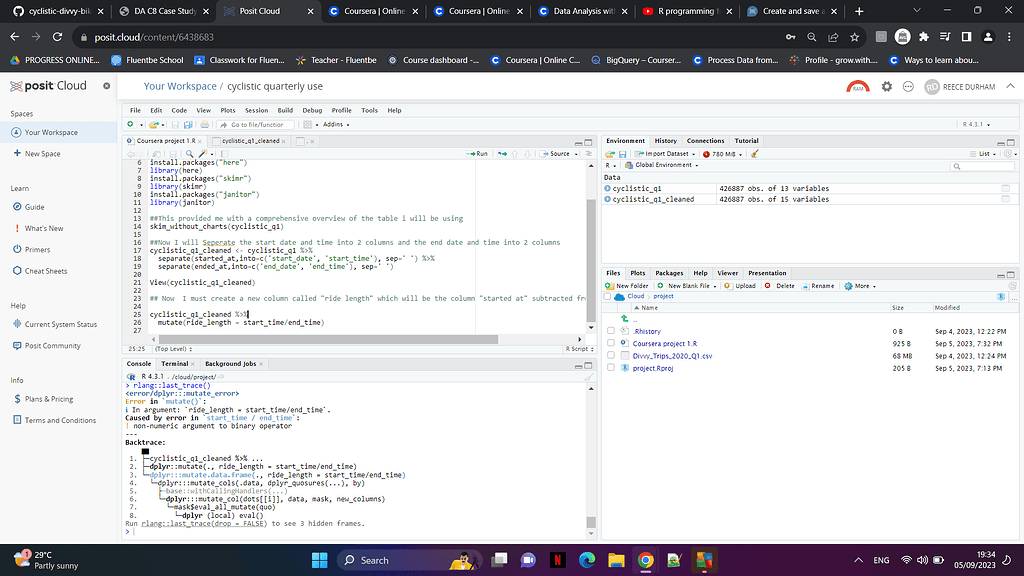Image resolution: width=1024 pixels, height=576 pixels.
Task: Open the Divvy_Trips_2020_Q1.csv file link
Action: click(x=672, y=356)
